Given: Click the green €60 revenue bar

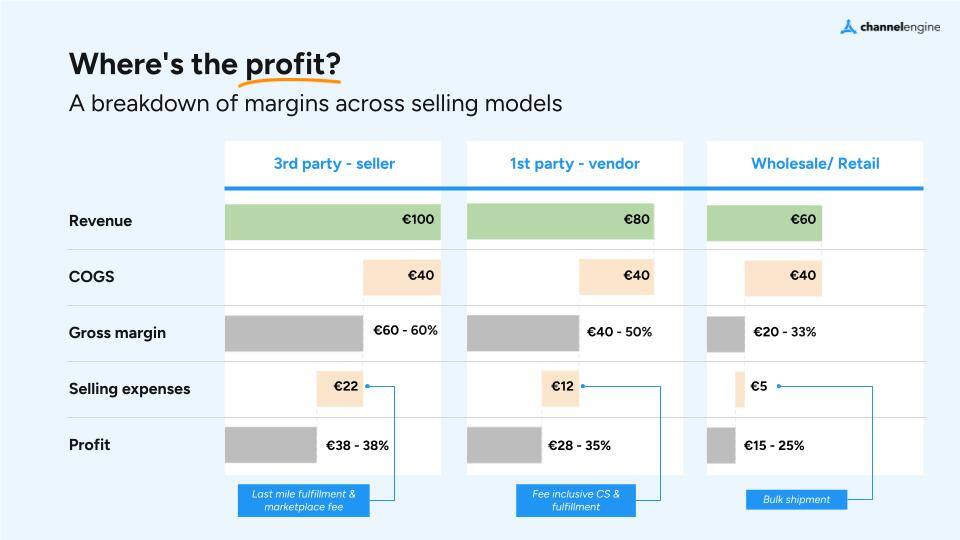Looking at the screenshot, I should tap(764, 221).
